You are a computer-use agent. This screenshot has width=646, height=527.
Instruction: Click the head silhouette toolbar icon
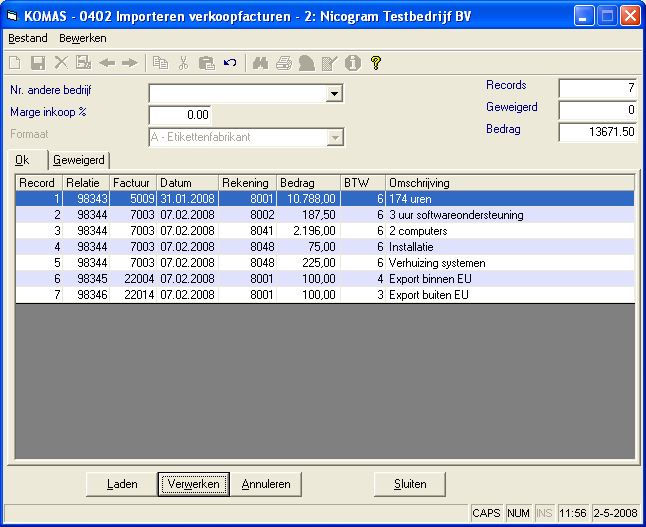pyautogui.click(x=307, y=63)
